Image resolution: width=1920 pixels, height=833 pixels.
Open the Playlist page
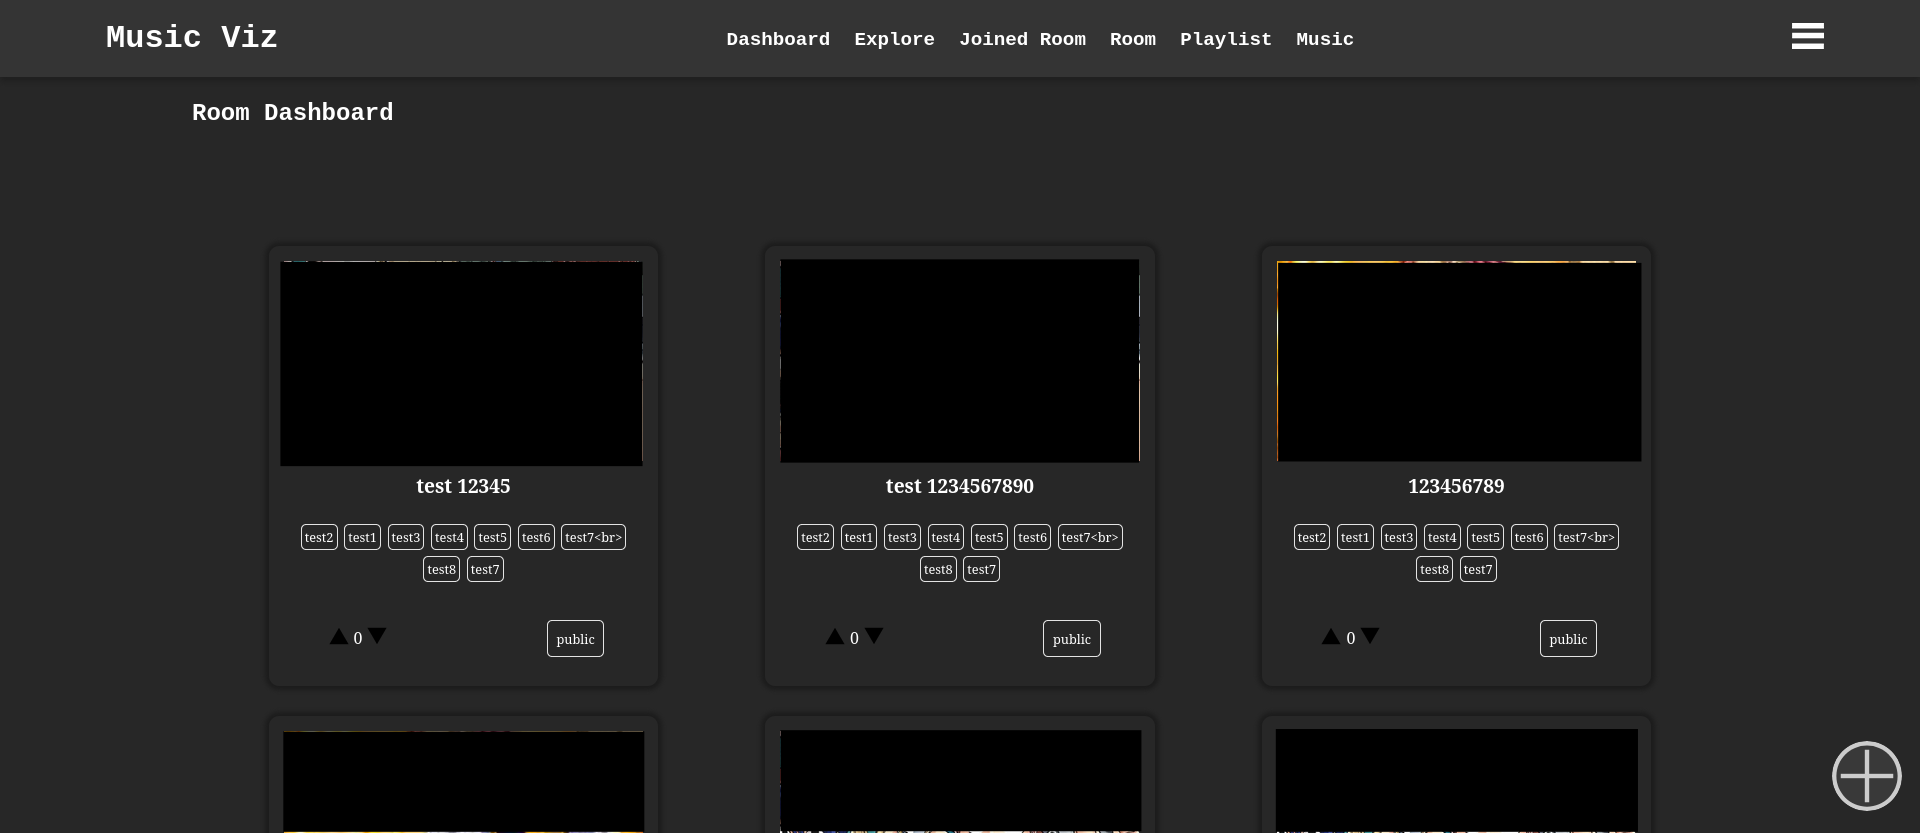point(1226,39)
